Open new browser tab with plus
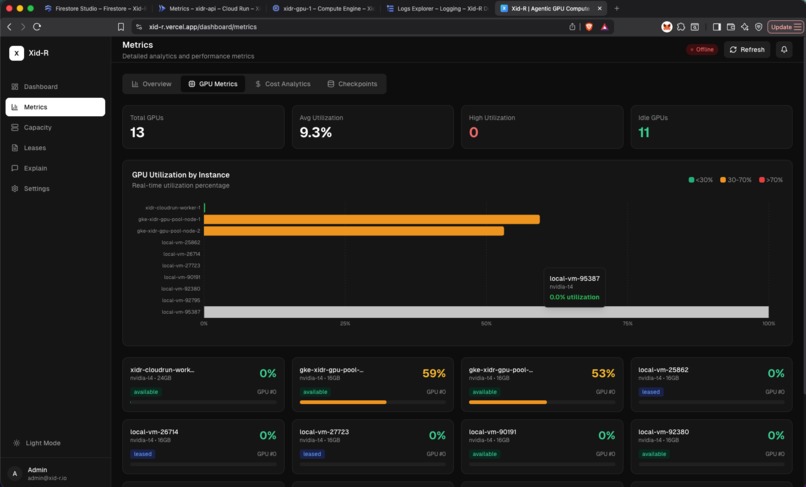 click(617, 8)
